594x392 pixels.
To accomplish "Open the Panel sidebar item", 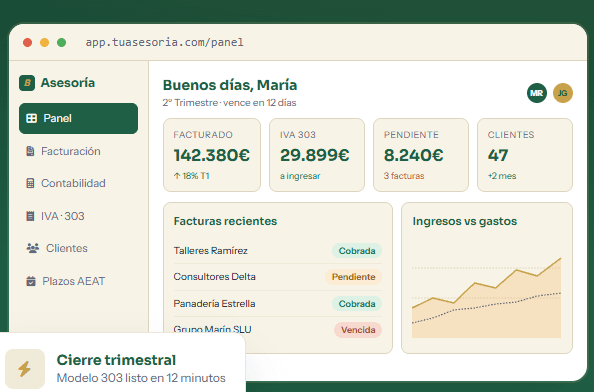I will [x=78, y=118].
